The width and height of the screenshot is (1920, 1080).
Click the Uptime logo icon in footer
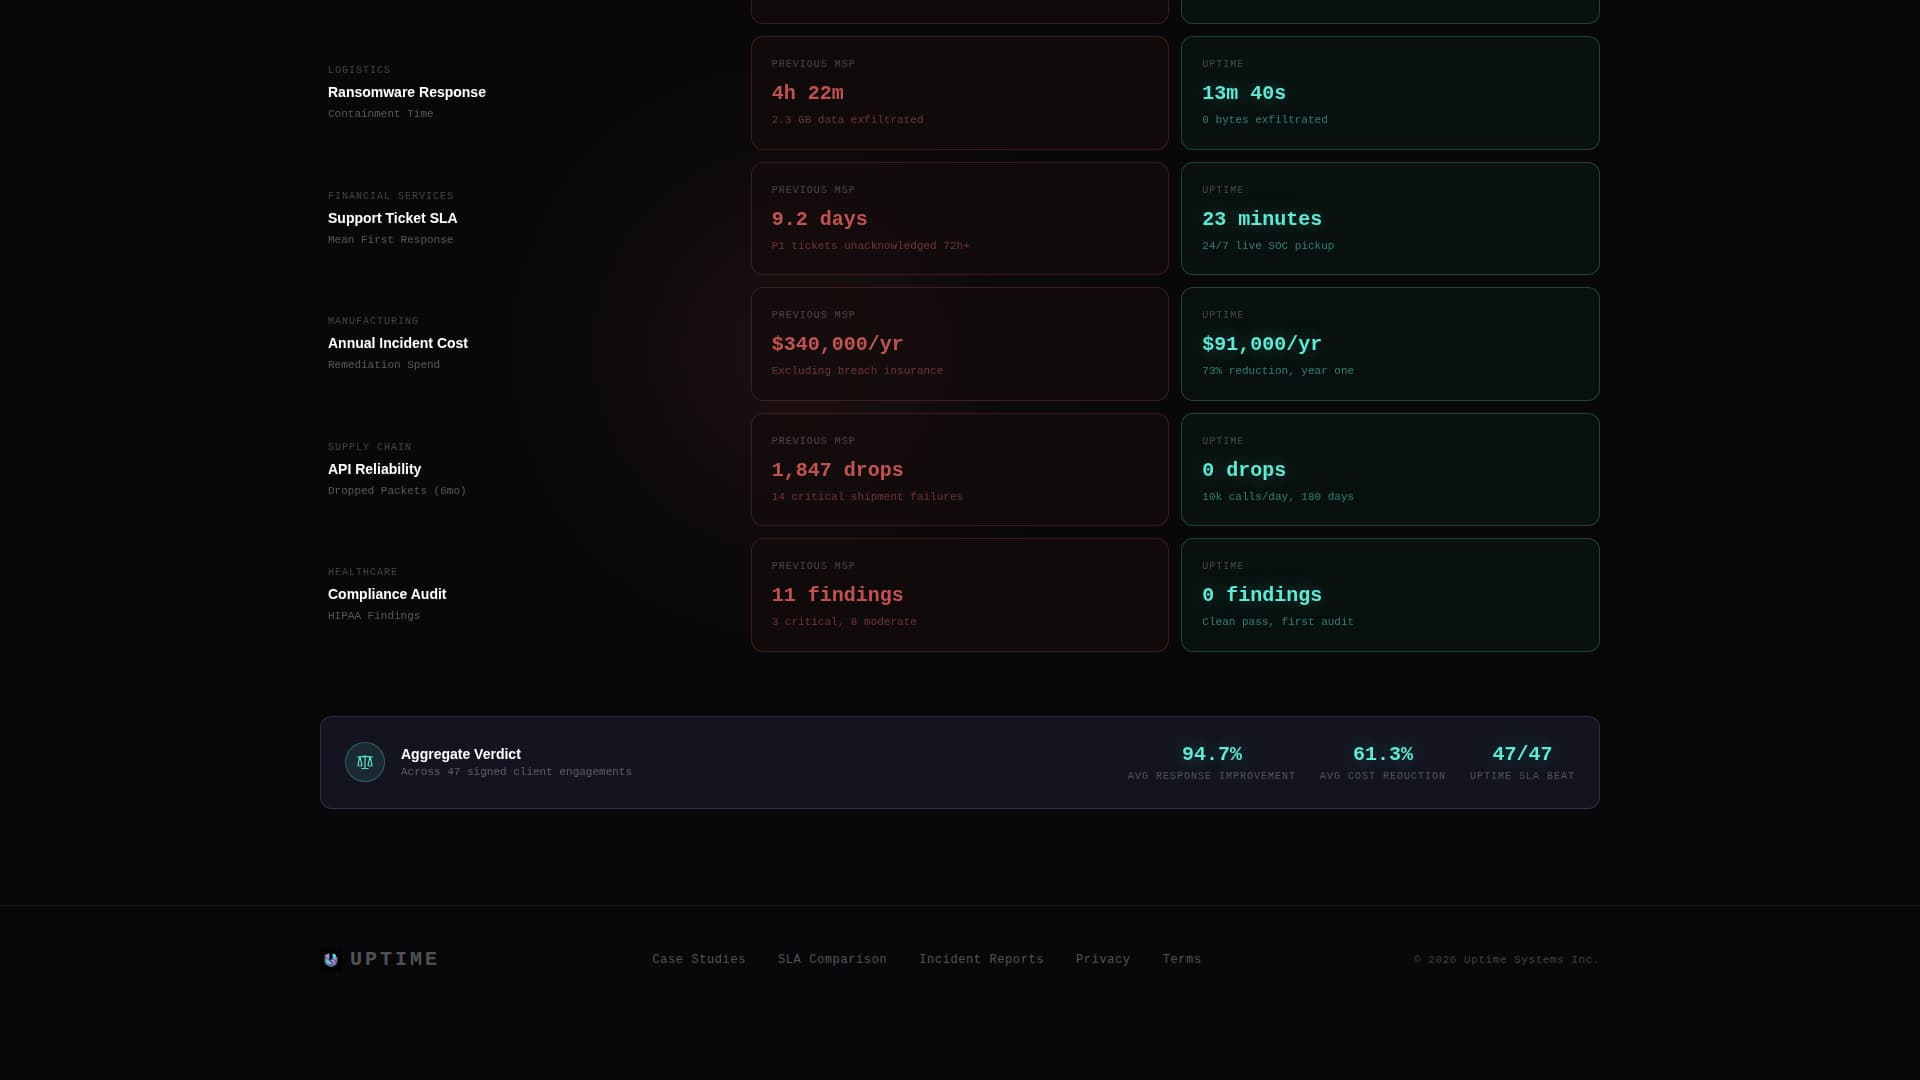(331, 960)
